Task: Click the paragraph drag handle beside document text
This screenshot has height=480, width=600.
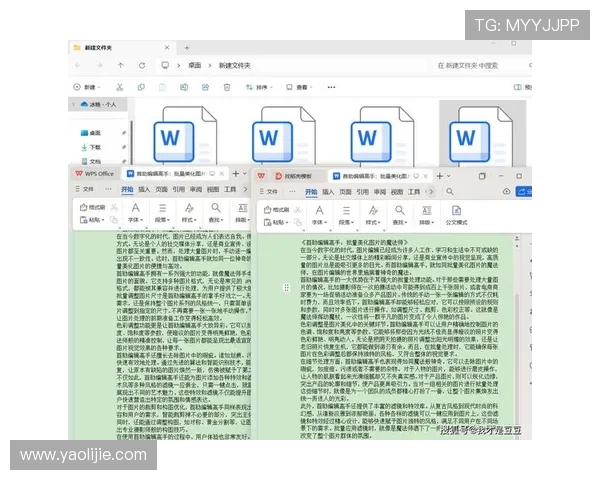Action: coord(286,288)
